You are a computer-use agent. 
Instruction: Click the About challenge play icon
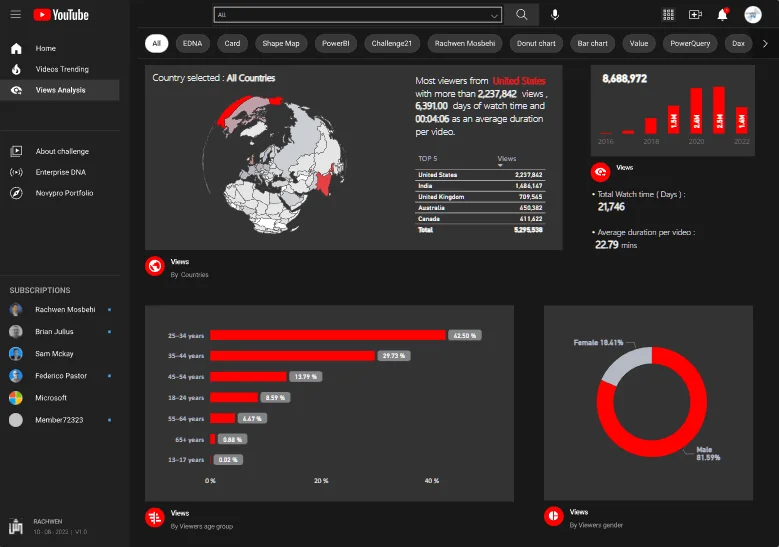(x=16, y=151)
